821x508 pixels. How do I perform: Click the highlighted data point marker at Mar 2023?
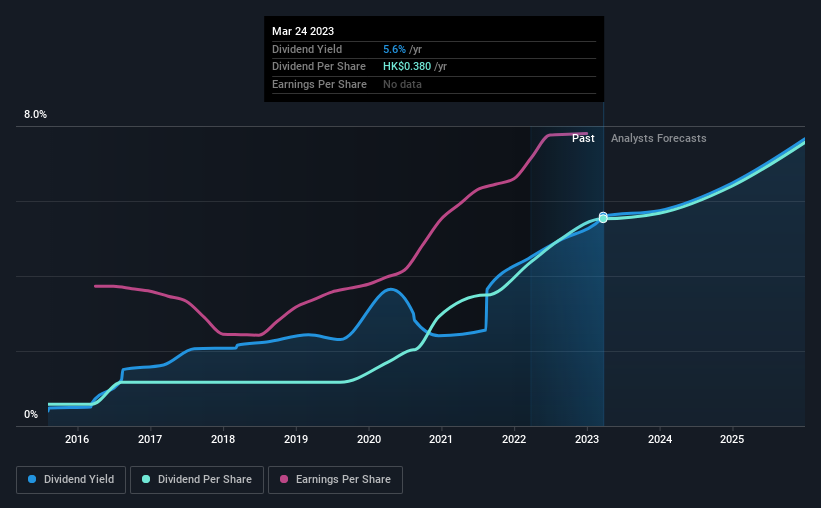[603, 217]
